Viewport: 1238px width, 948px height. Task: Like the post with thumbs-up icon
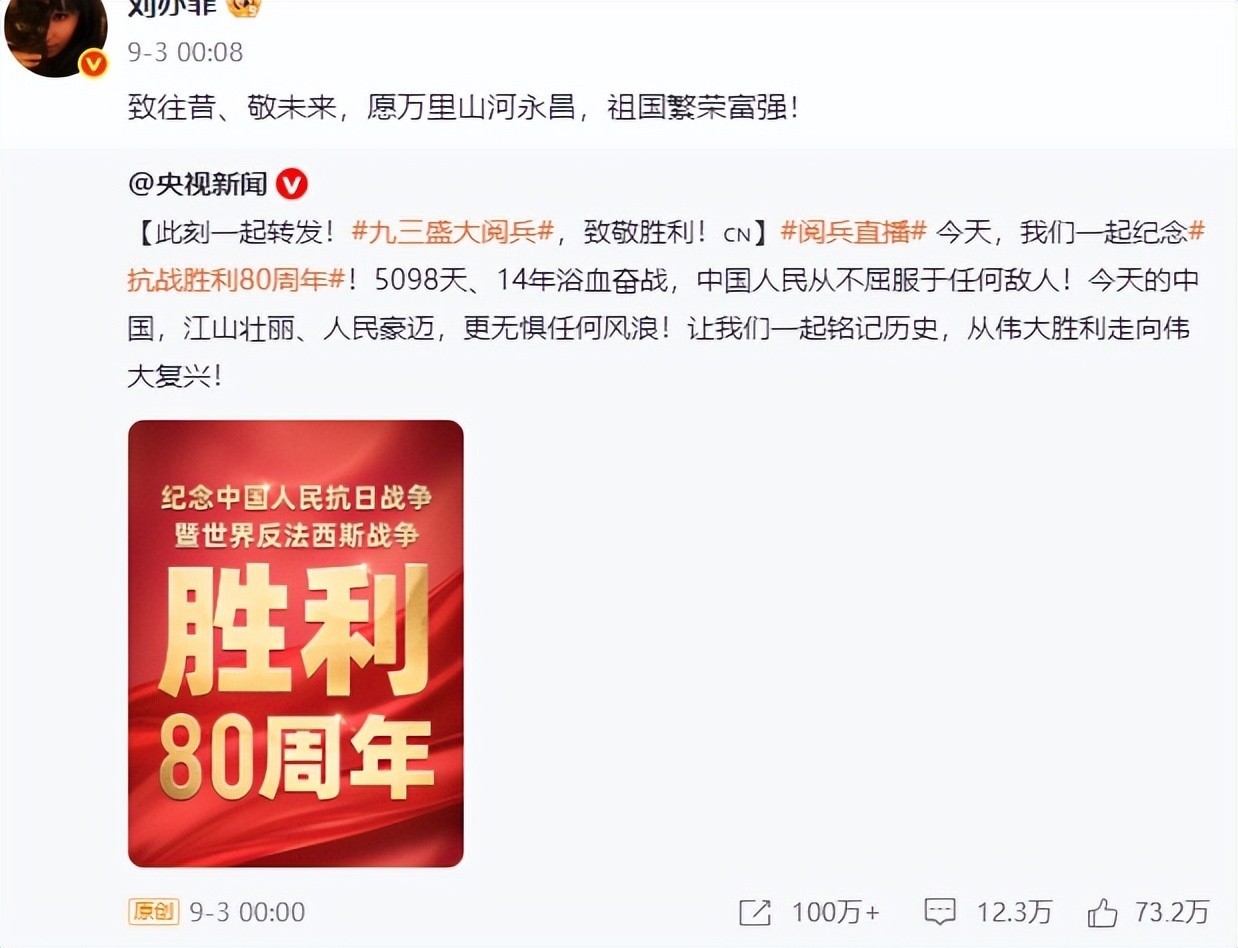coord(1102,911)
